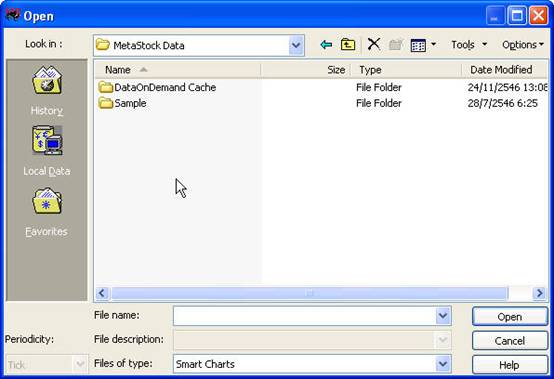The image size is (554, 379).
Task: Select the DataOnDemand Cache name text
Action: pos(165,87)
